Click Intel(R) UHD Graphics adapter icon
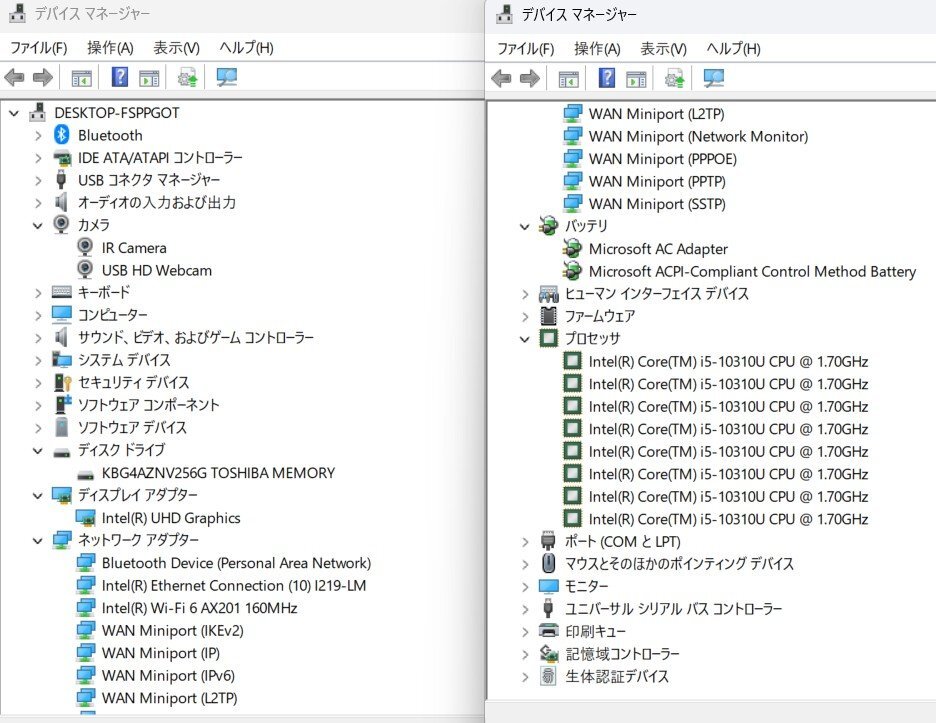936x723 pixels. [85, 518]
